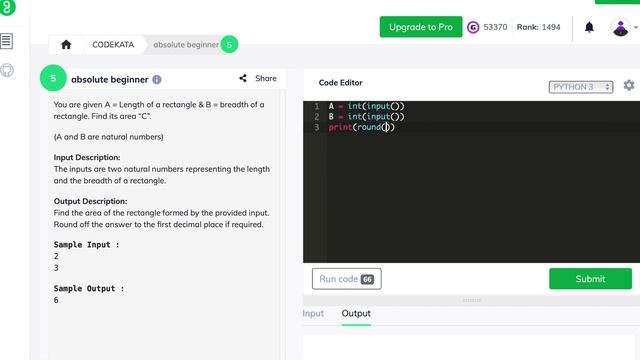Open notifications with the bell icon
Screen dimensions: 640x360
(589, 27)
